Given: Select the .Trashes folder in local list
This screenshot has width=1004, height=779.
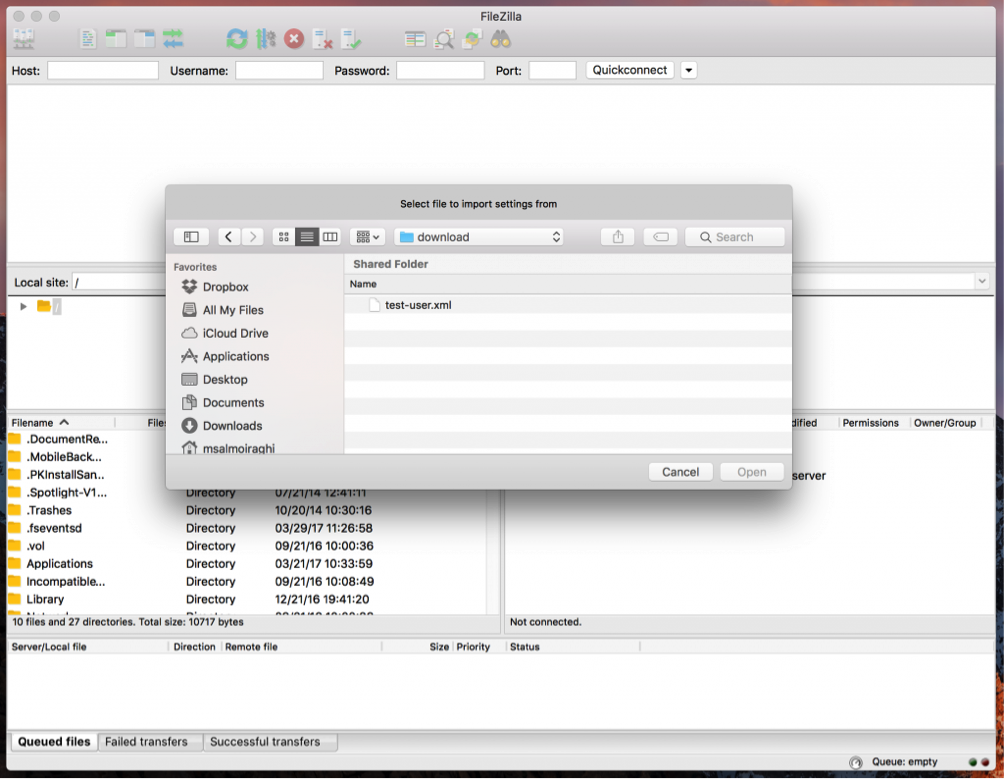Looking at the screenshot, I should pyautogui.click(x=49, y=510).
